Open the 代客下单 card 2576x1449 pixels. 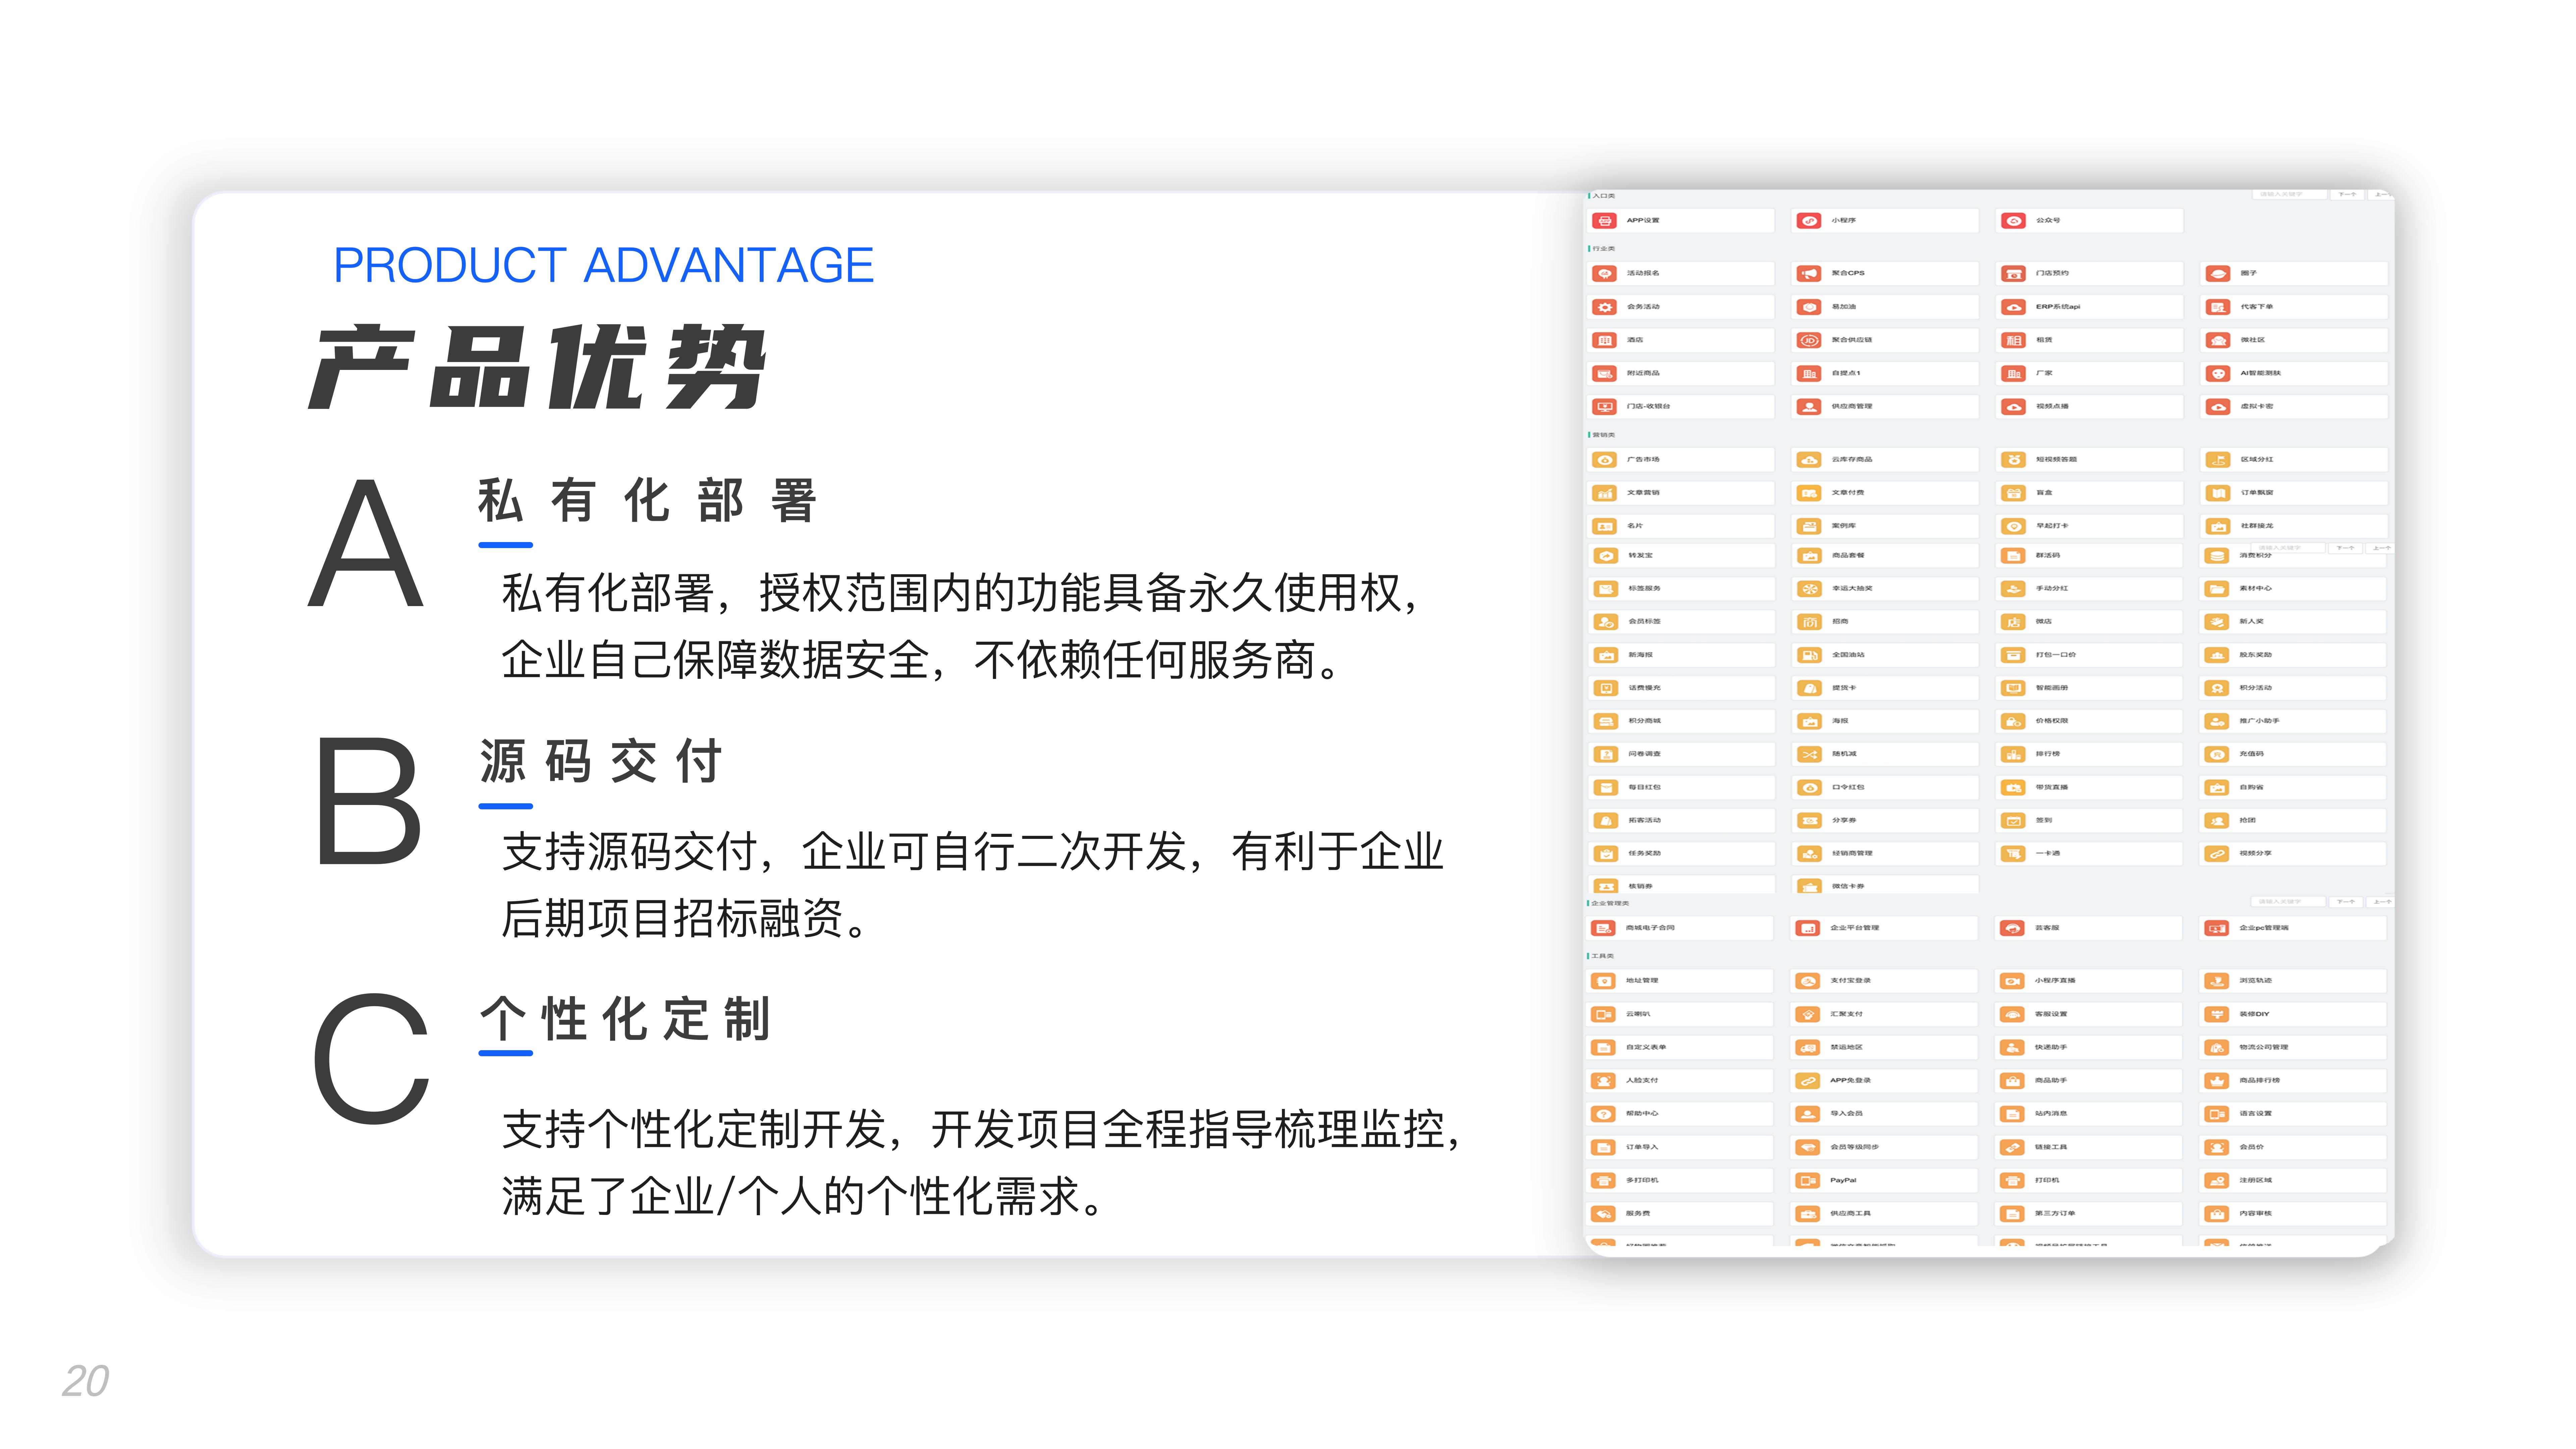click(x=2294, y=307)
